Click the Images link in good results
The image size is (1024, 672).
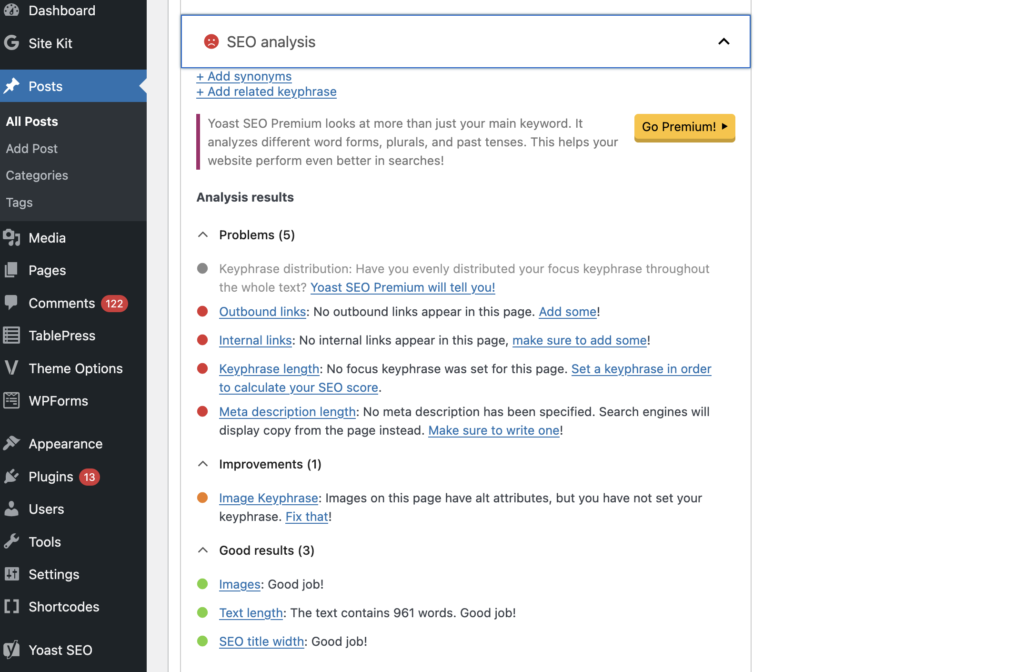239,584
